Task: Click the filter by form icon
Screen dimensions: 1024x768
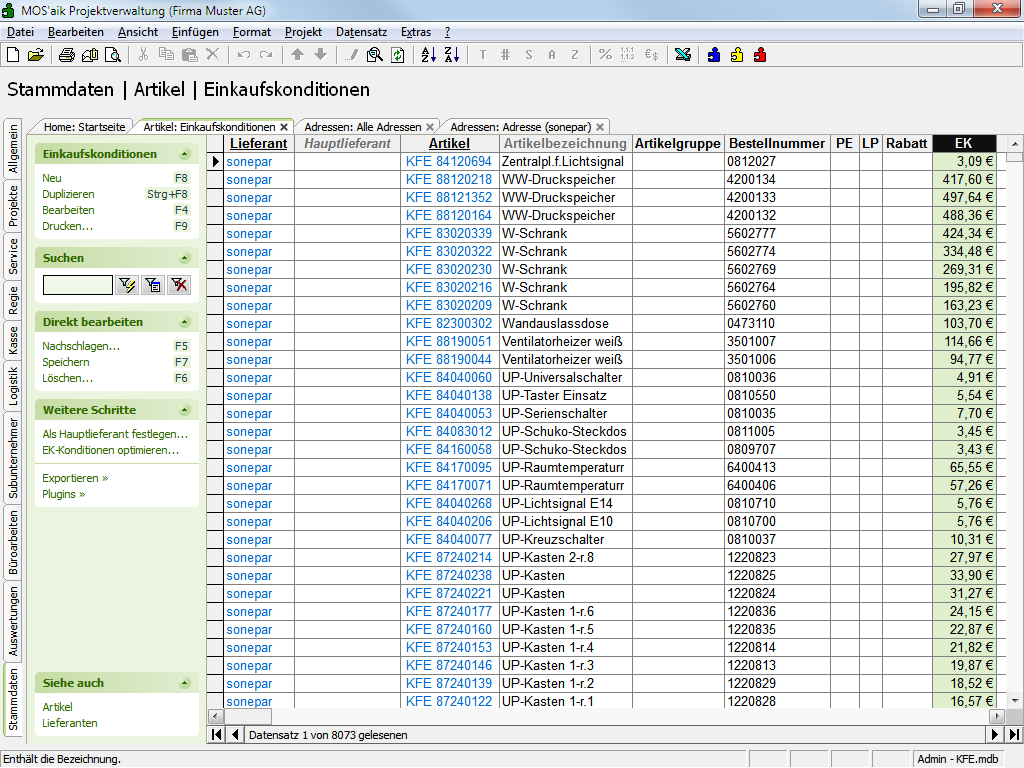Action: pos(152,286)
